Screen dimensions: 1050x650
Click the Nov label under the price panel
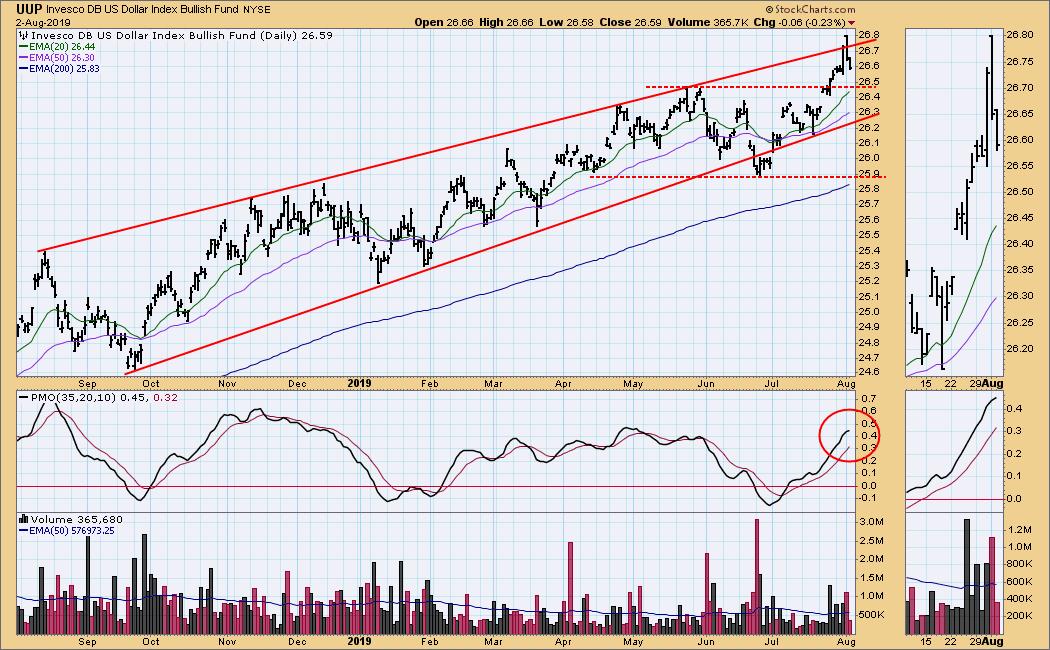[227, 384]
